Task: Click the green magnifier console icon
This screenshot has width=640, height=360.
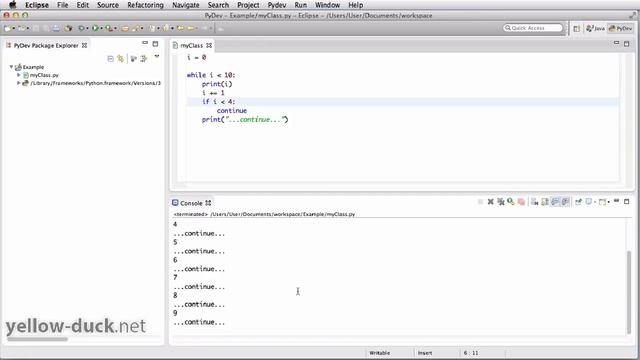Action: (511, 202)
